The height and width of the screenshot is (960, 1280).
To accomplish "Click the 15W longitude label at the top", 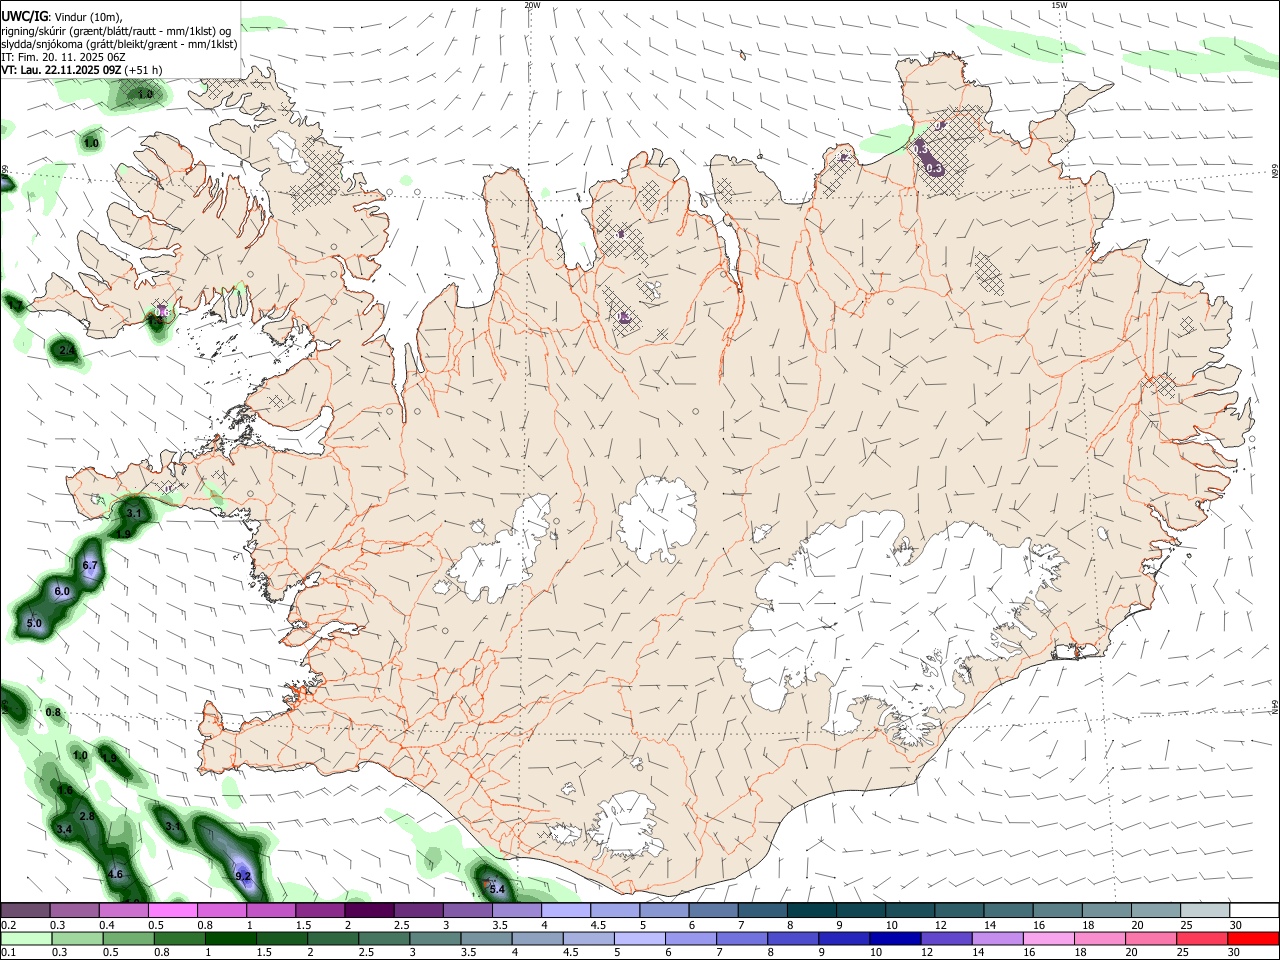I will point(1059,5).
